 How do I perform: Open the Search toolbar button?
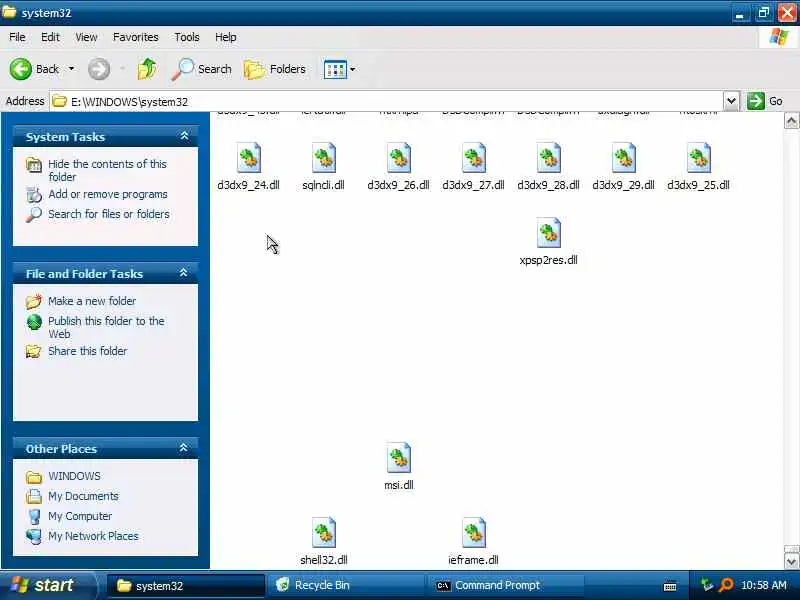click(202, 69)
